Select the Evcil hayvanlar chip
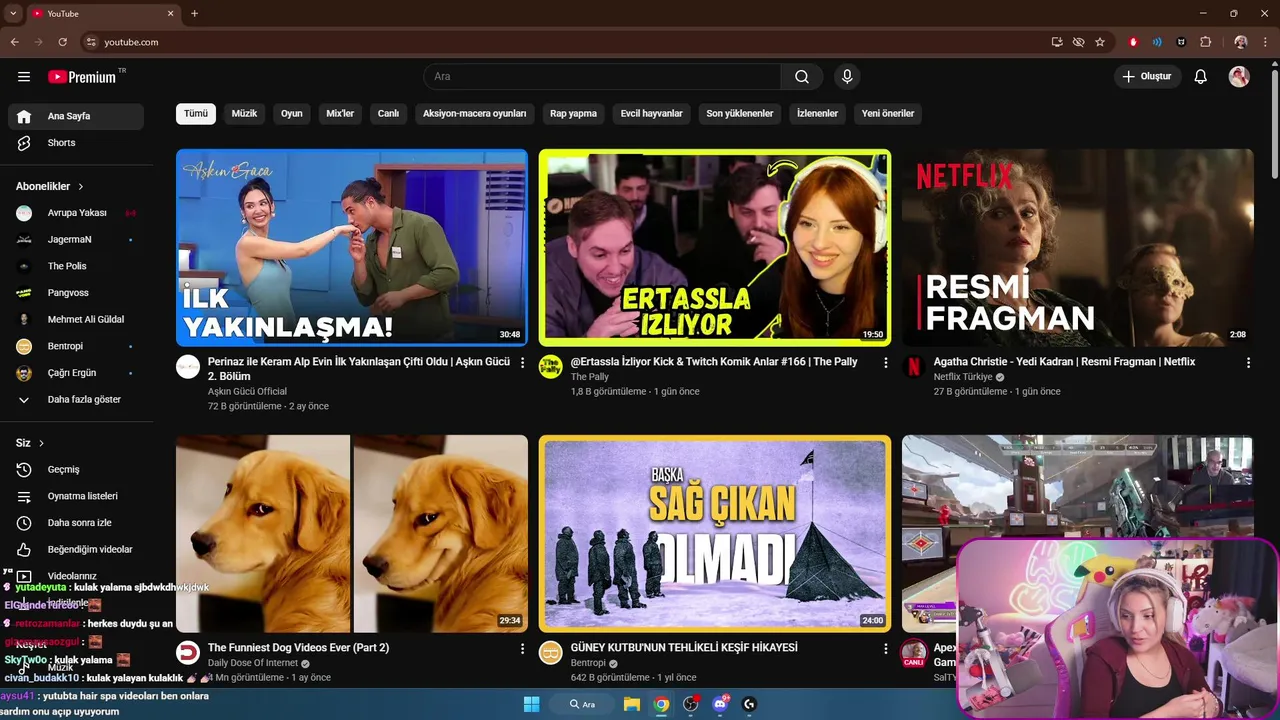This screenshot has height=720, width=1280. tap(651, 114)
